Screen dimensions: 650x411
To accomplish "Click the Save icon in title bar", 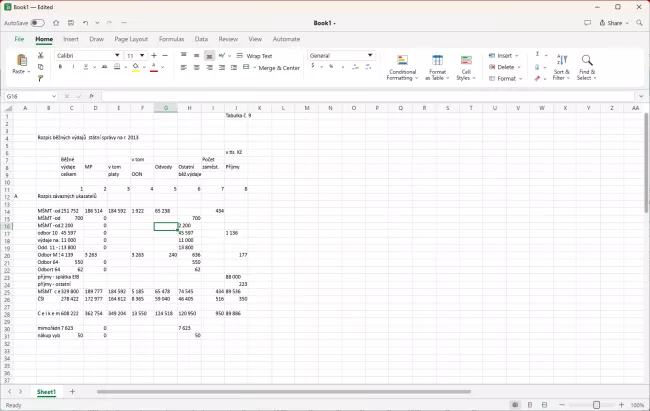I will click(x=71, y=23).
